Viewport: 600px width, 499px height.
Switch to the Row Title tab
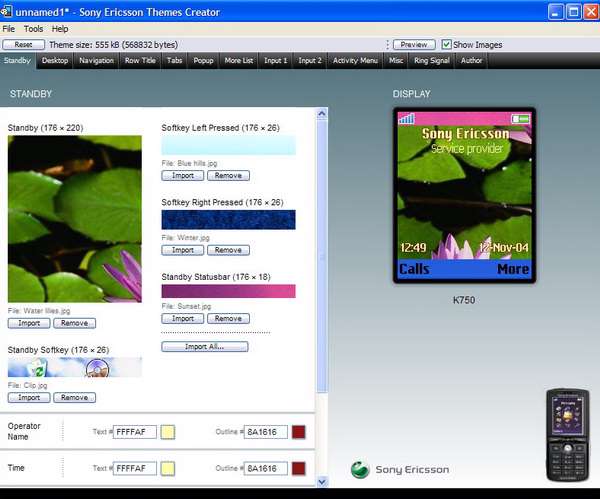[x=140, y=60]
